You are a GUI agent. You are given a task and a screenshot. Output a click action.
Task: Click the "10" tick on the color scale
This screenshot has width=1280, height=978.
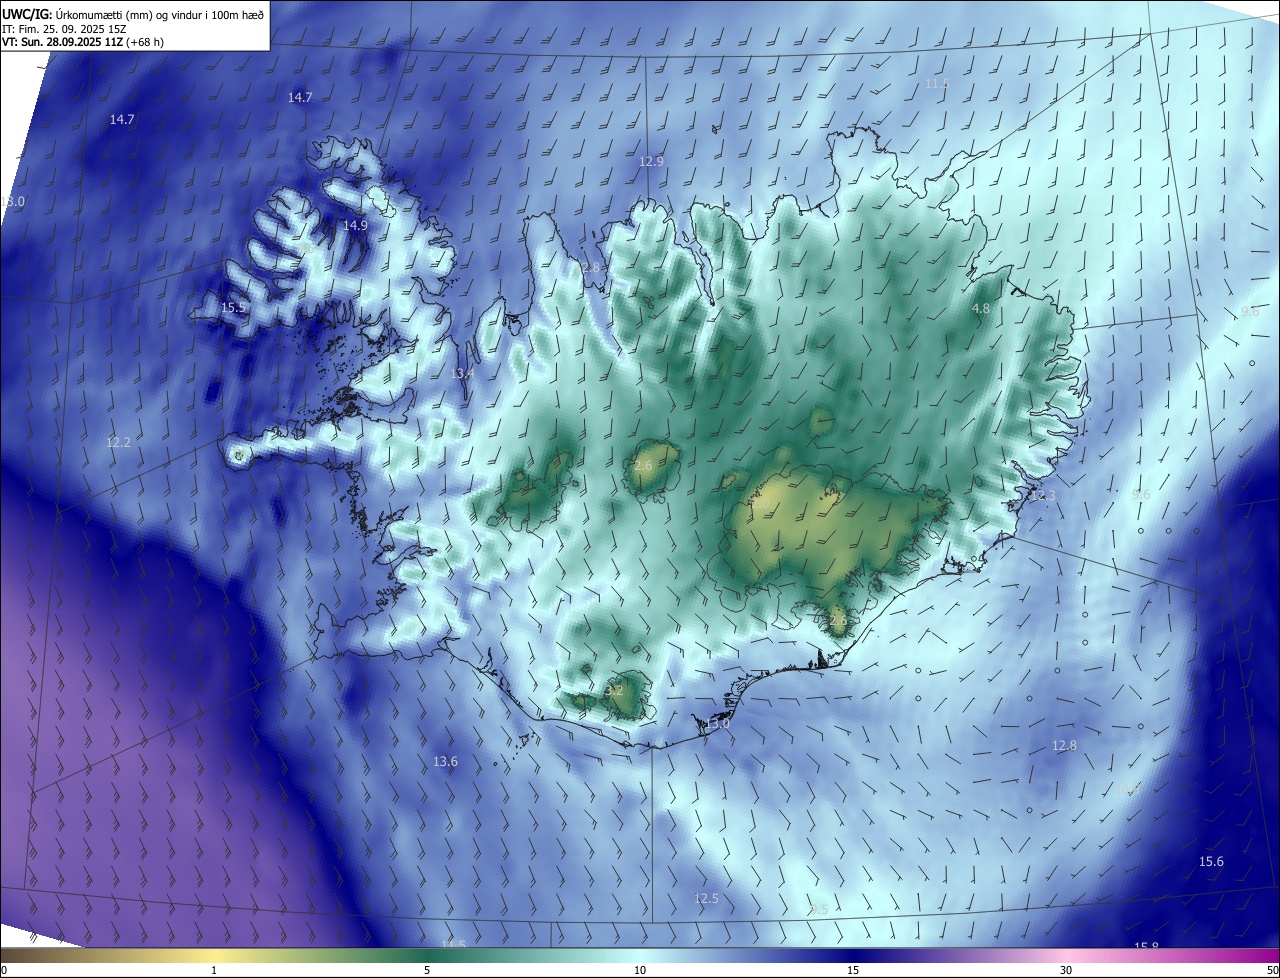point(640,970)
